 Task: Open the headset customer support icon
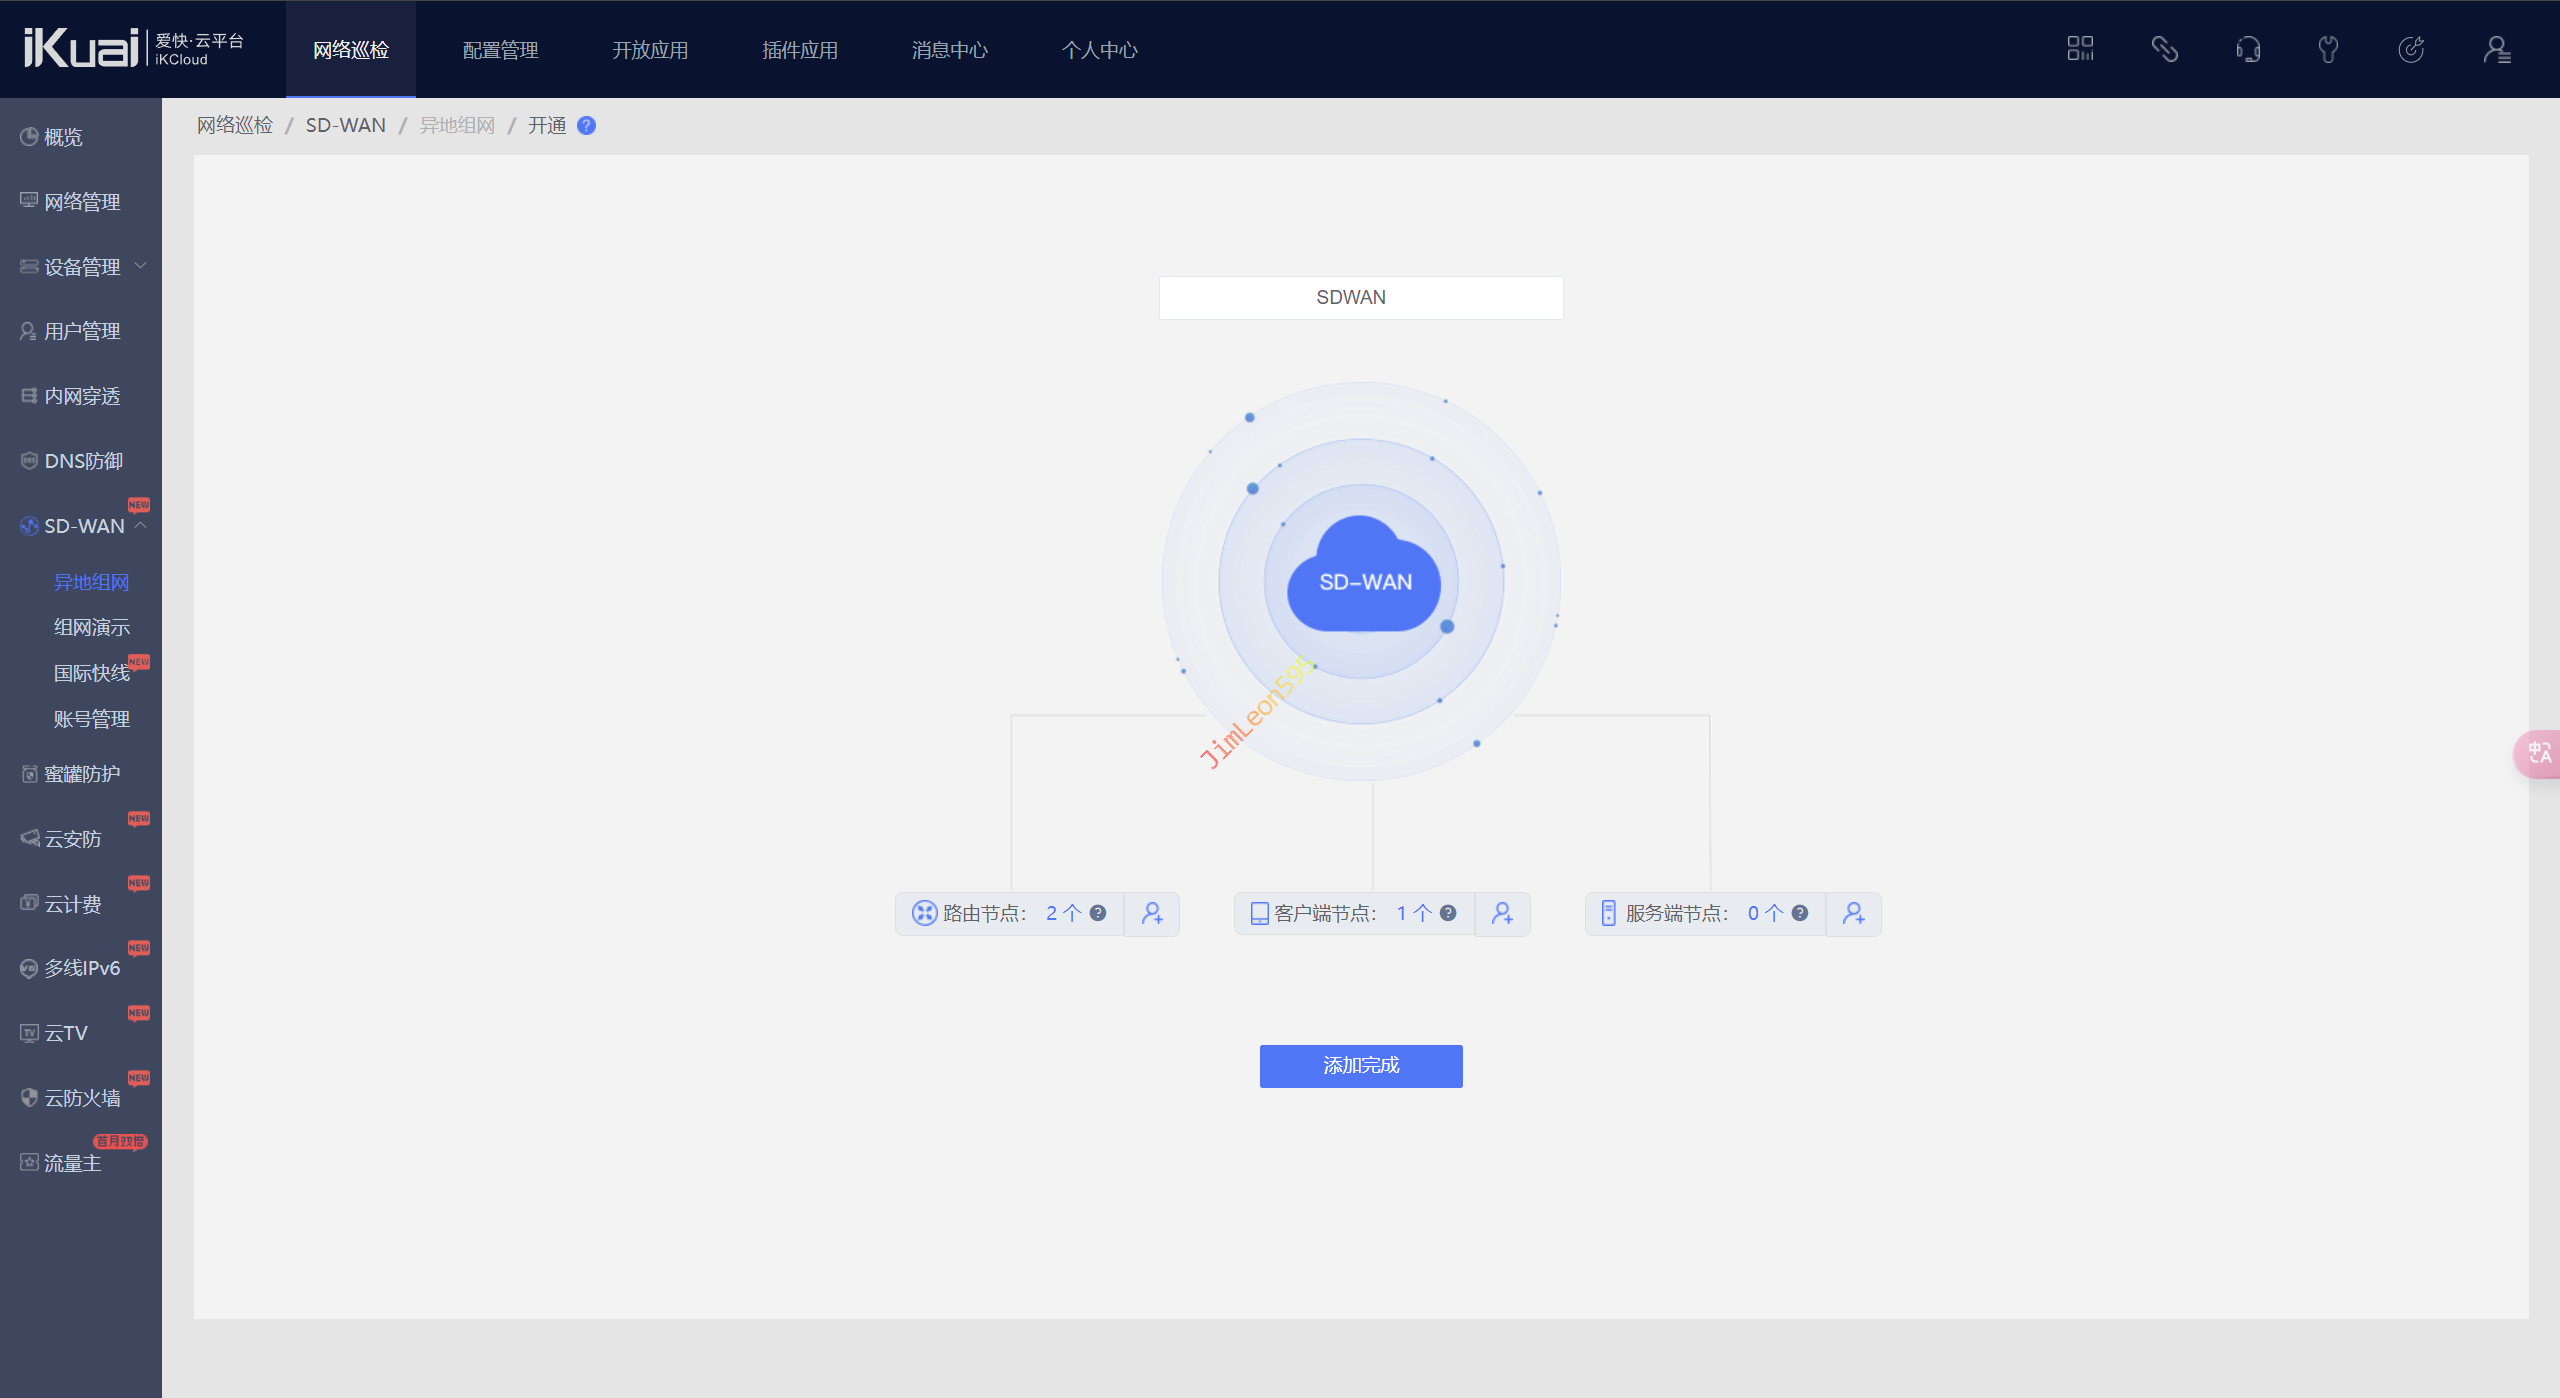tap(2248, 49)
